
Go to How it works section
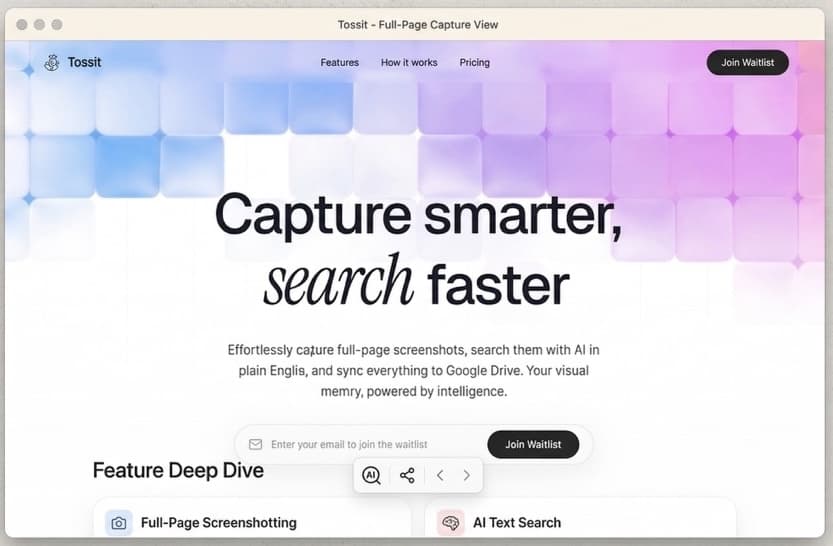(x=409, y=63)
